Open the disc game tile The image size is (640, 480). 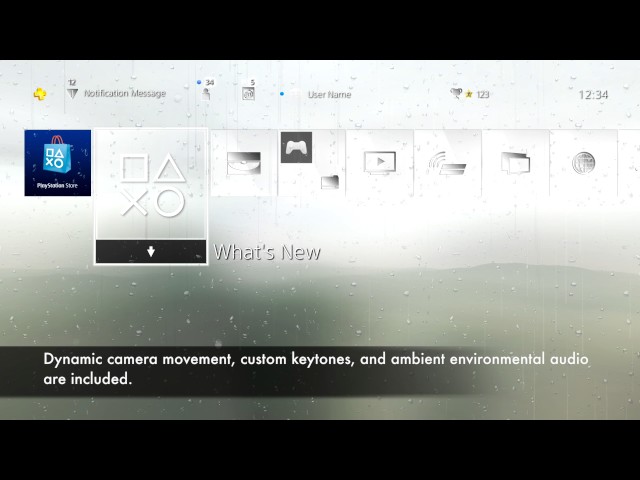pyautogui.click(x=244, y=163)
